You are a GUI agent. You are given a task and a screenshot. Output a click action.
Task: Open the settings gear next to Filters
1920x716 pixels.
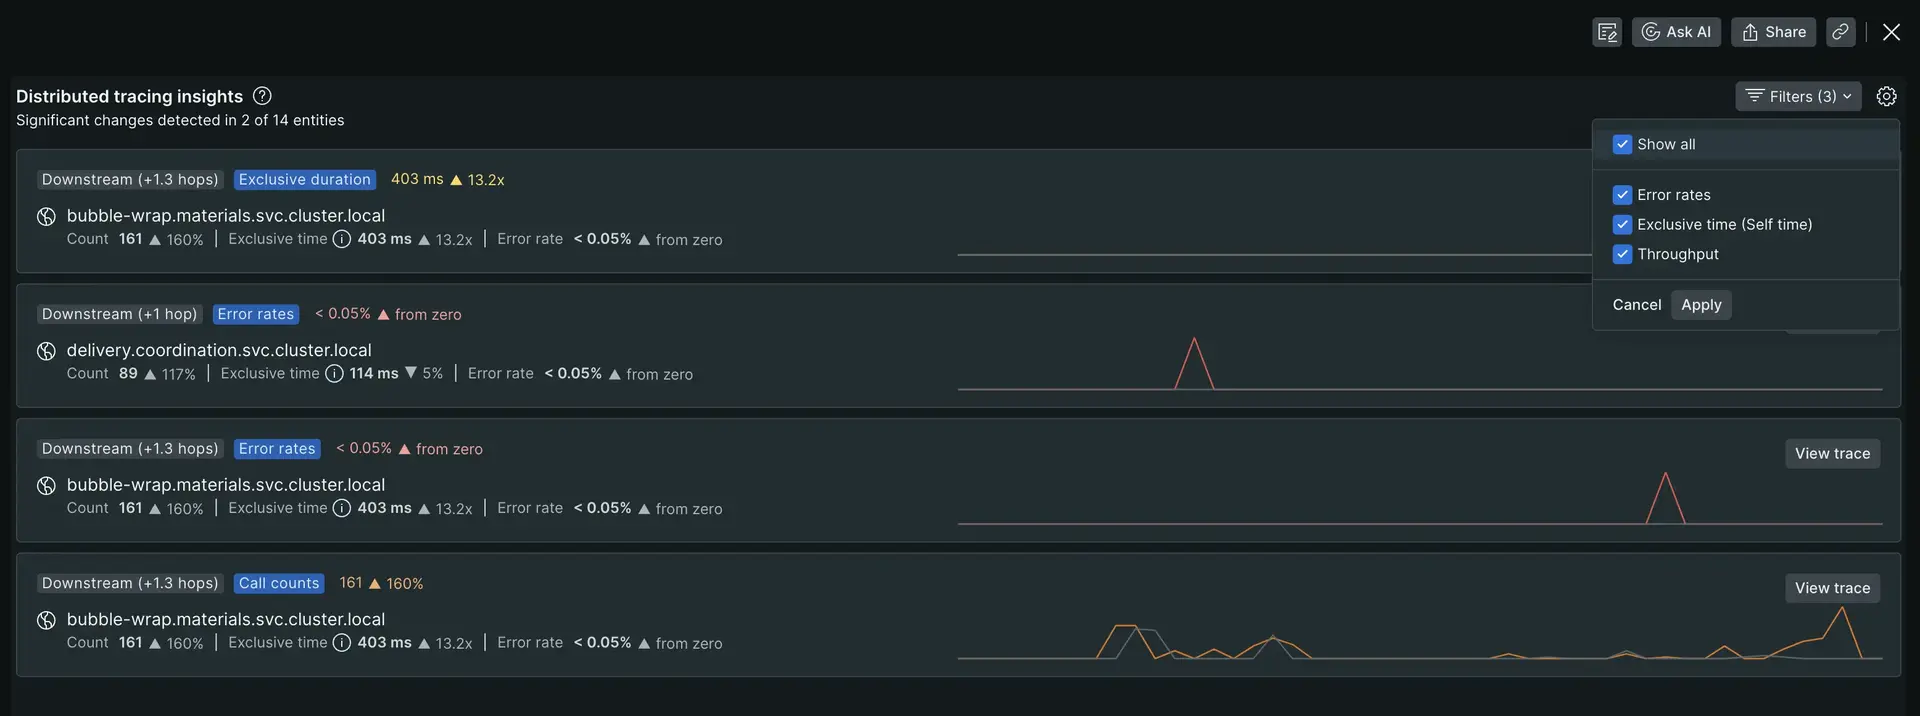[1886, 96]
